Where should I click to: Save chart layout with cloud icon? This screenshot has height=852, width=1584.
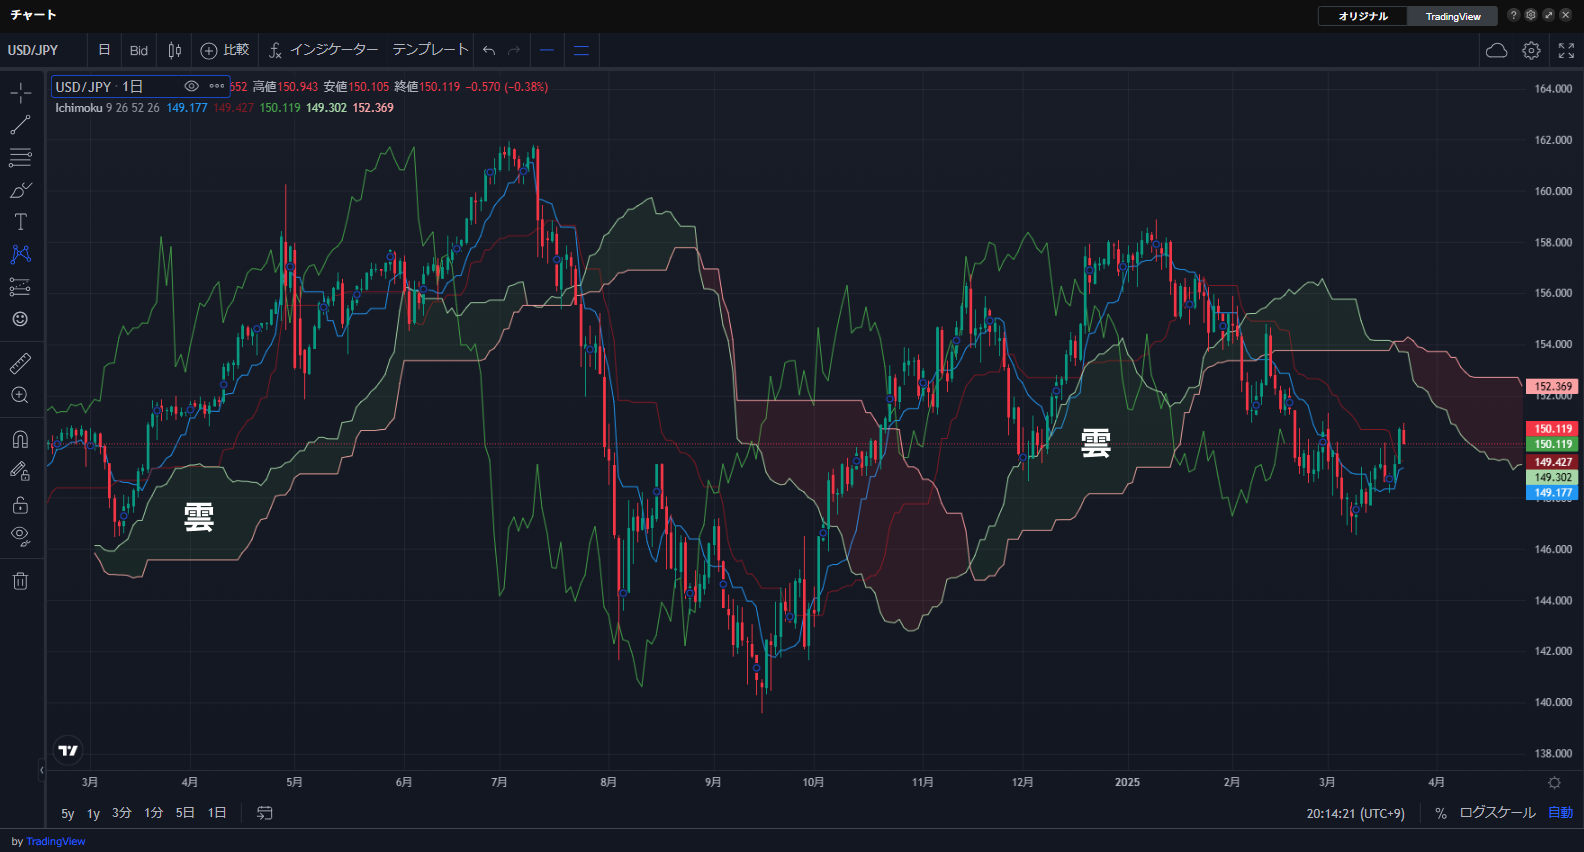click(x=1496, y=50)
